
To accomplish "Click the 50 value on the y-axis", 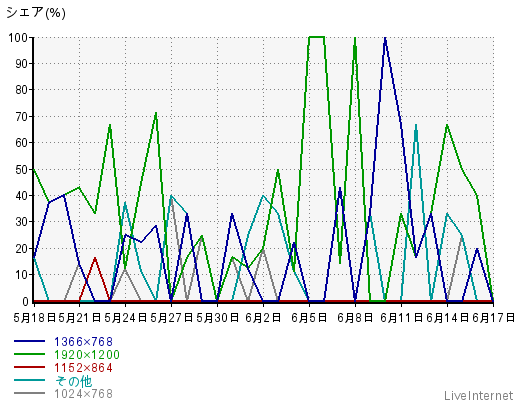I will (x=22, y=169).
